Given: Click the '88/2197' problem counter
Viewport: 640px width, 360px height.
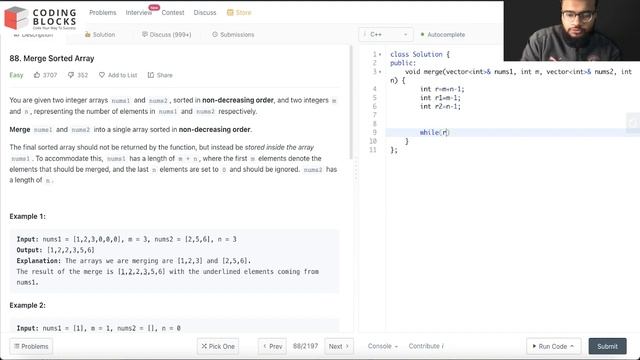Looking at the screenshot, I should point(305,346).
